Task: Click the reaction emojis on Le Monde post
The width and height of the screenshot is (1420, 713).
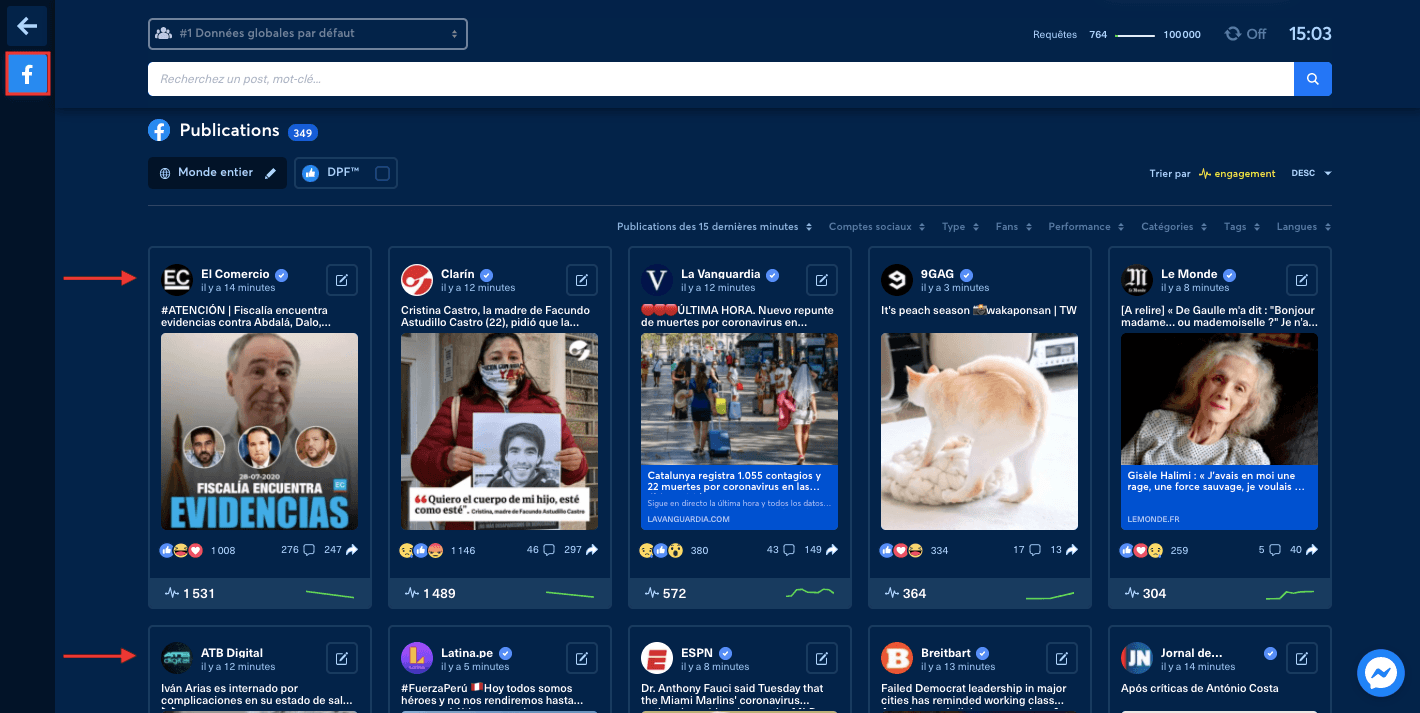Action: click(1141, 550)
